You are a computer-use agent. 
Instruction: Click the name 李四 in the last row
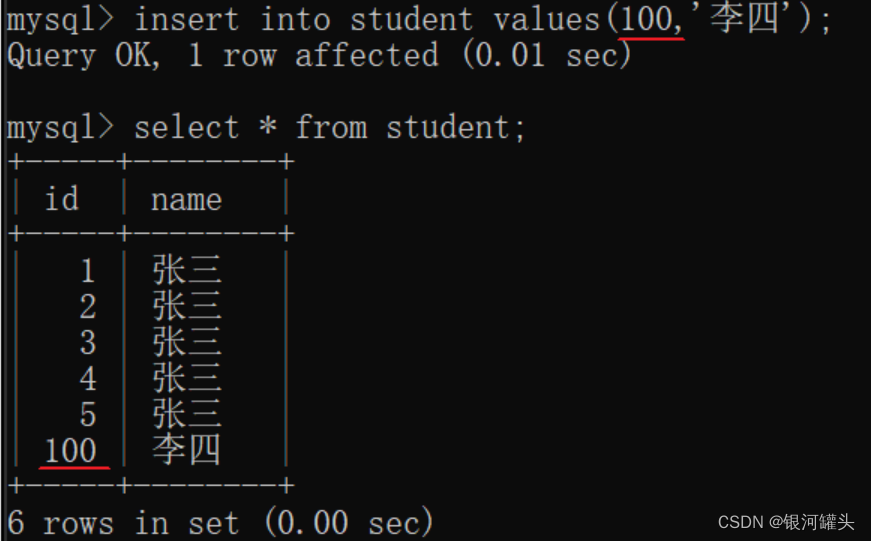pos(187,449)
